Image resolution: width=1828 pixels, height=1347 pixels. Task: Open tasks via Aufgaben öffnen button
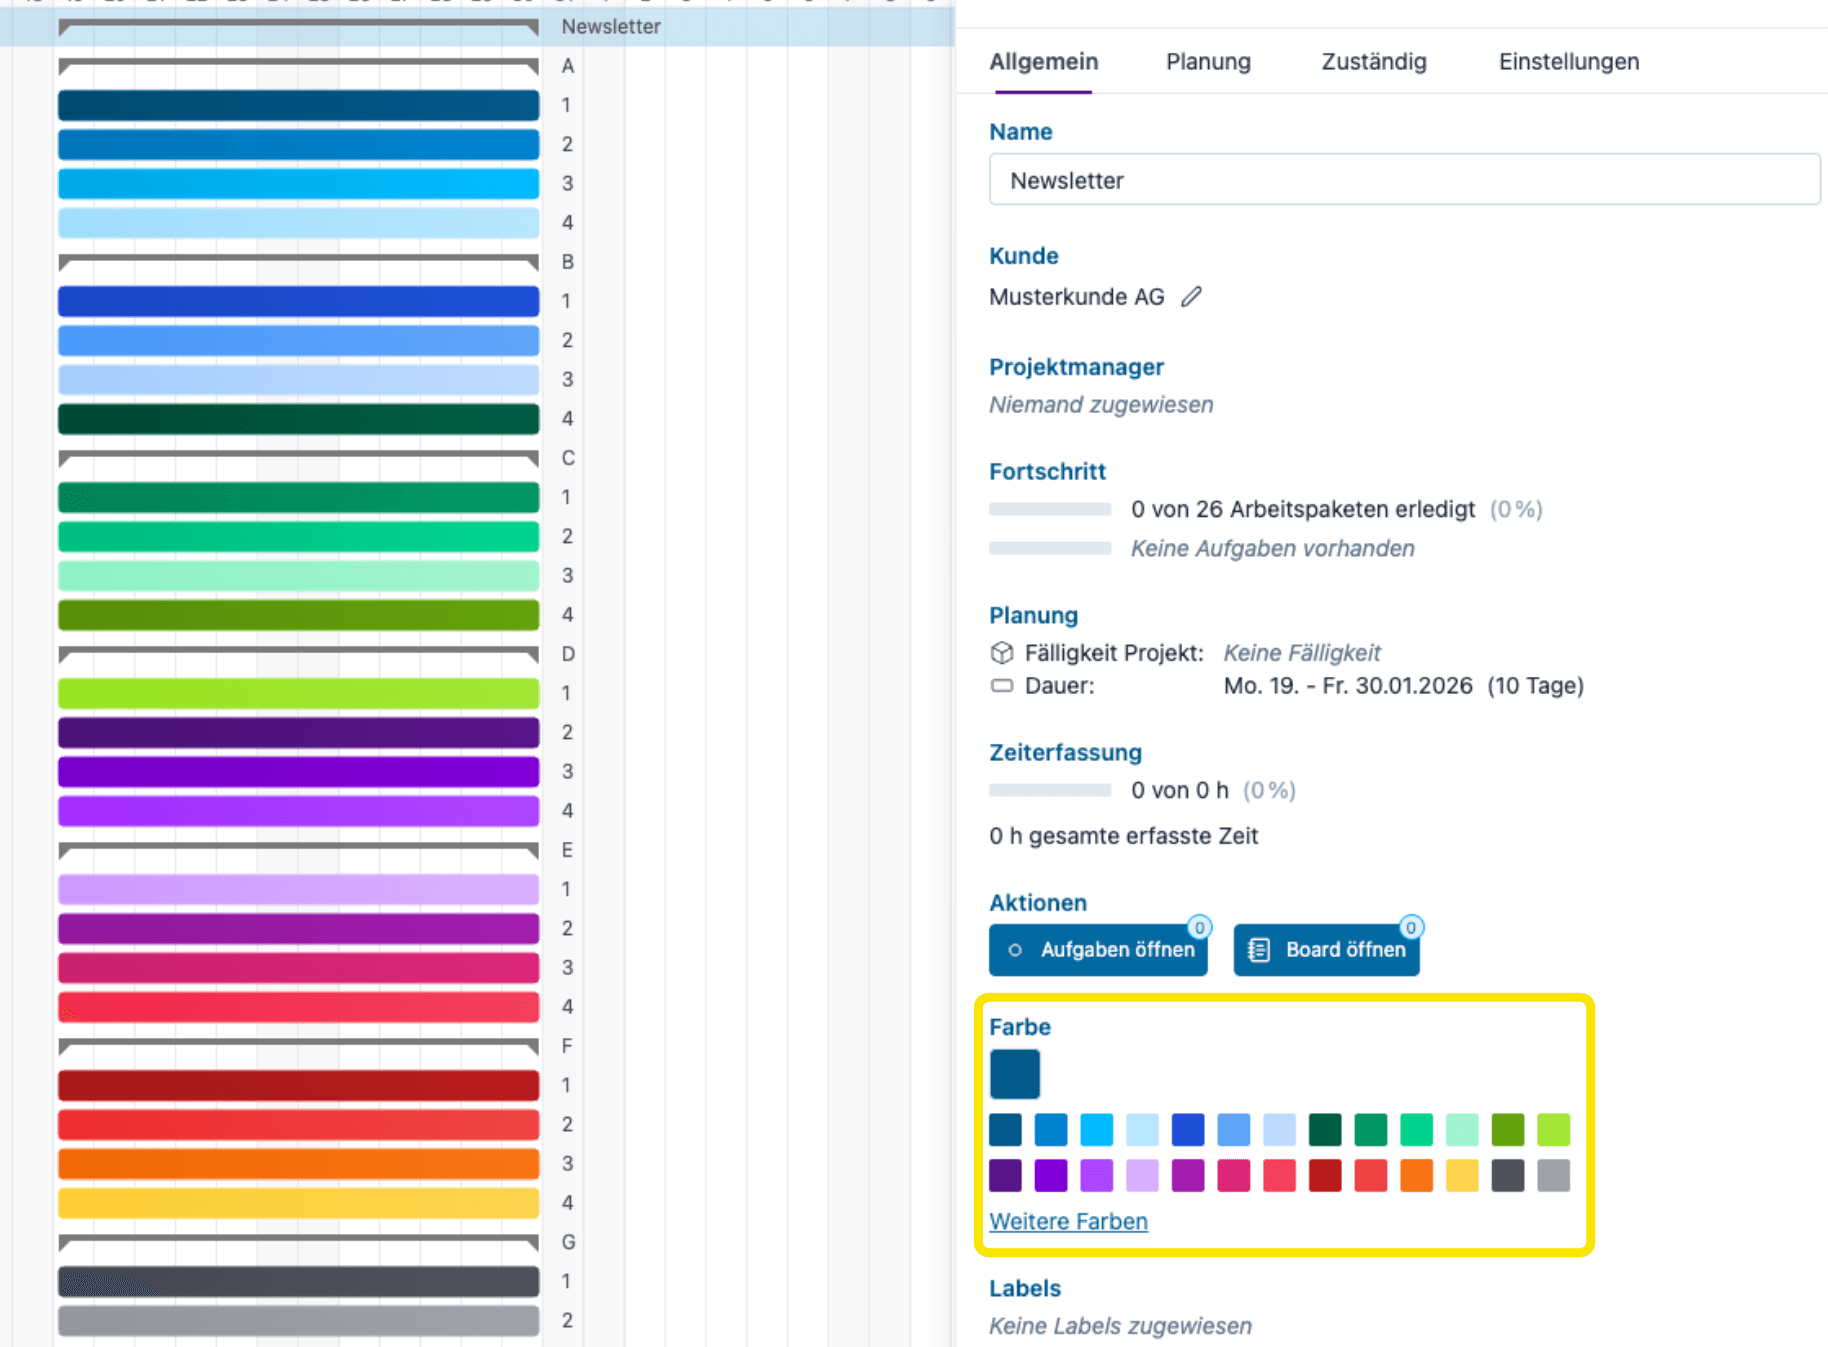pos(1098,949)
